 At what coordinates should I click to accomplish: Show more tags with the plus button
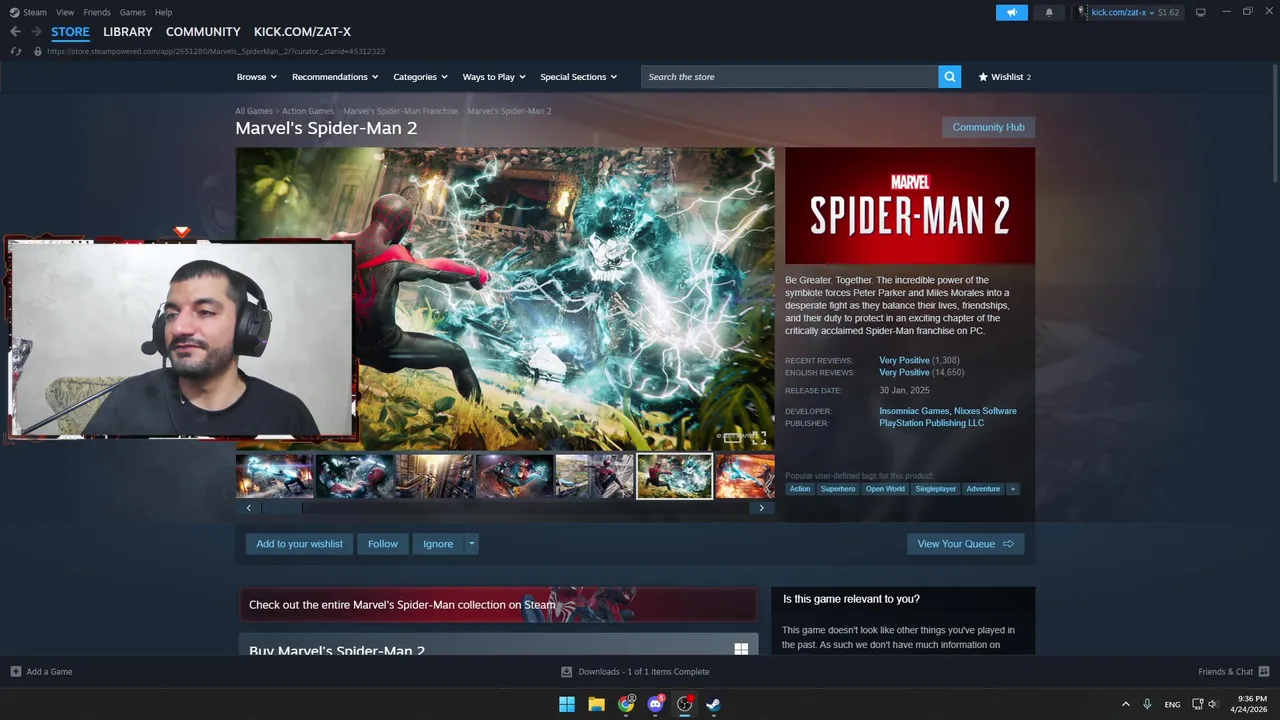pyautogui.click(x=1012, y=489)
